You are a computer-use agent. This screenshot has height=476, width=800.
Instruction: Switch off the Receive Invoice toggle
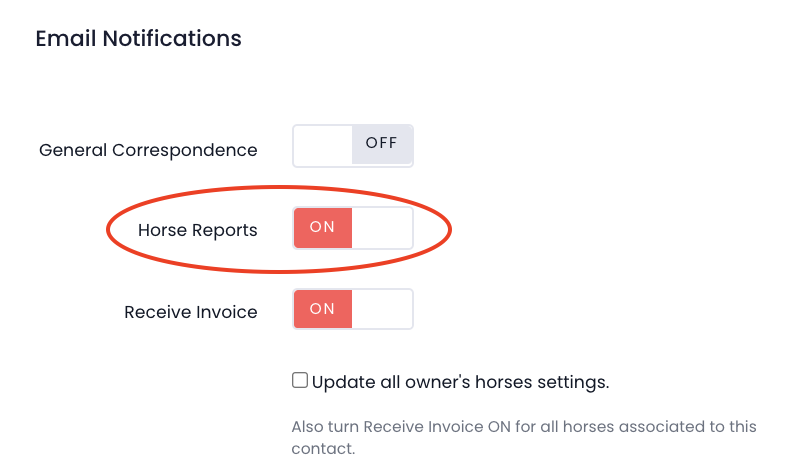(x=352, y=310)
